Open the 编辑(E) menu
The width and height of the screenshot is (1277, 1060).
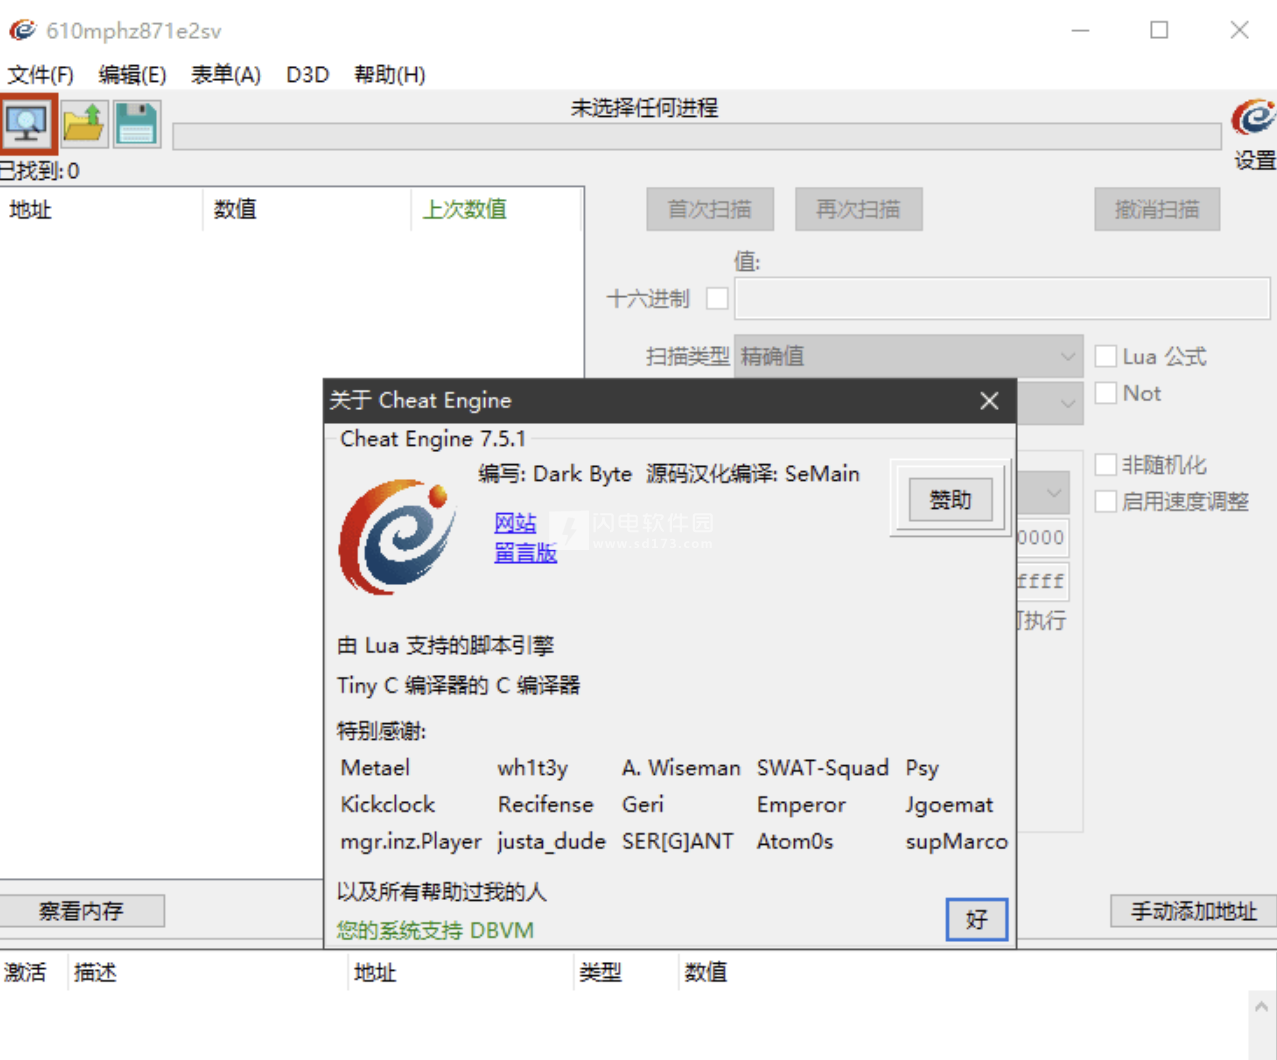(132, 75)
